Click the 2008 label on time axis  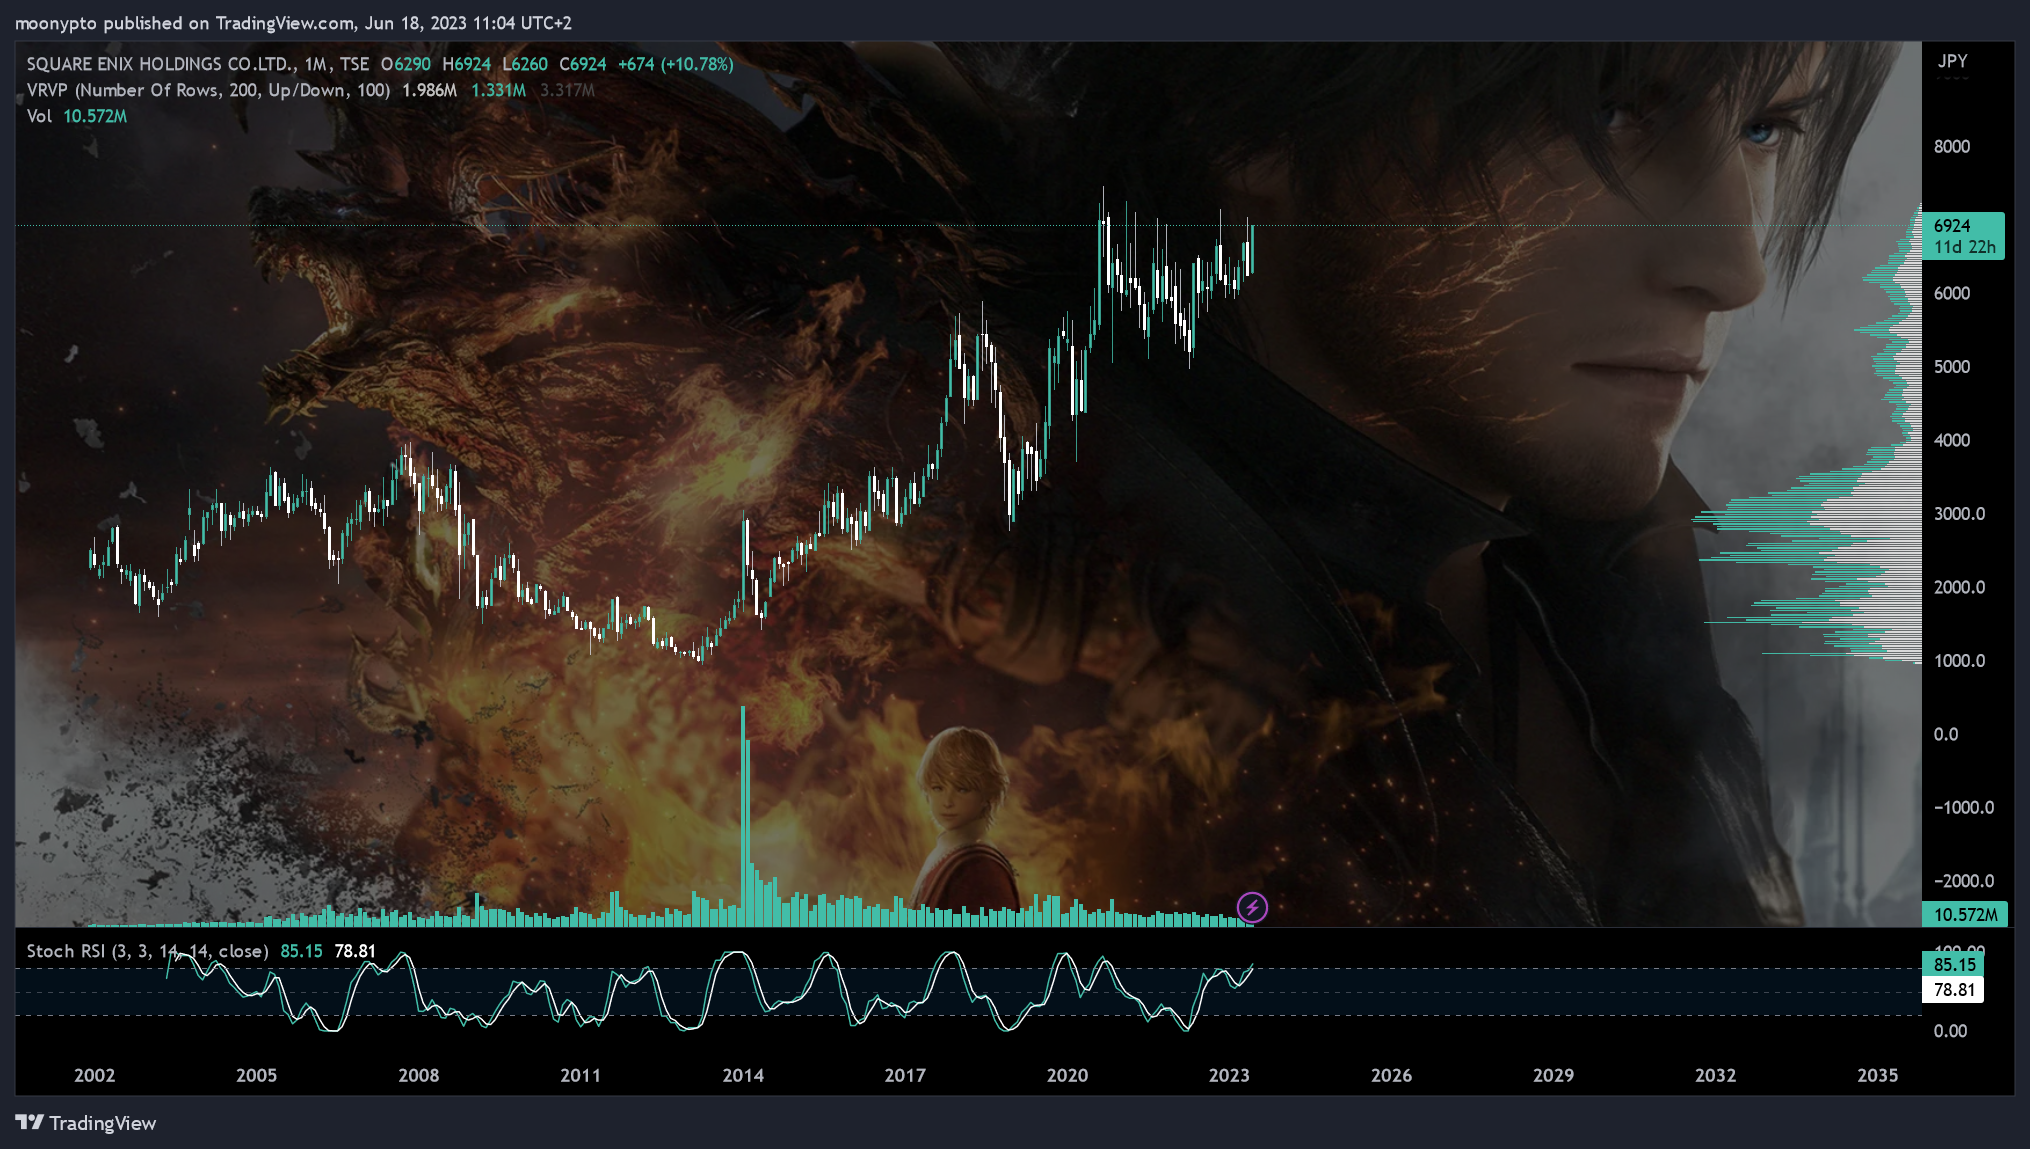click(418, 1075)
